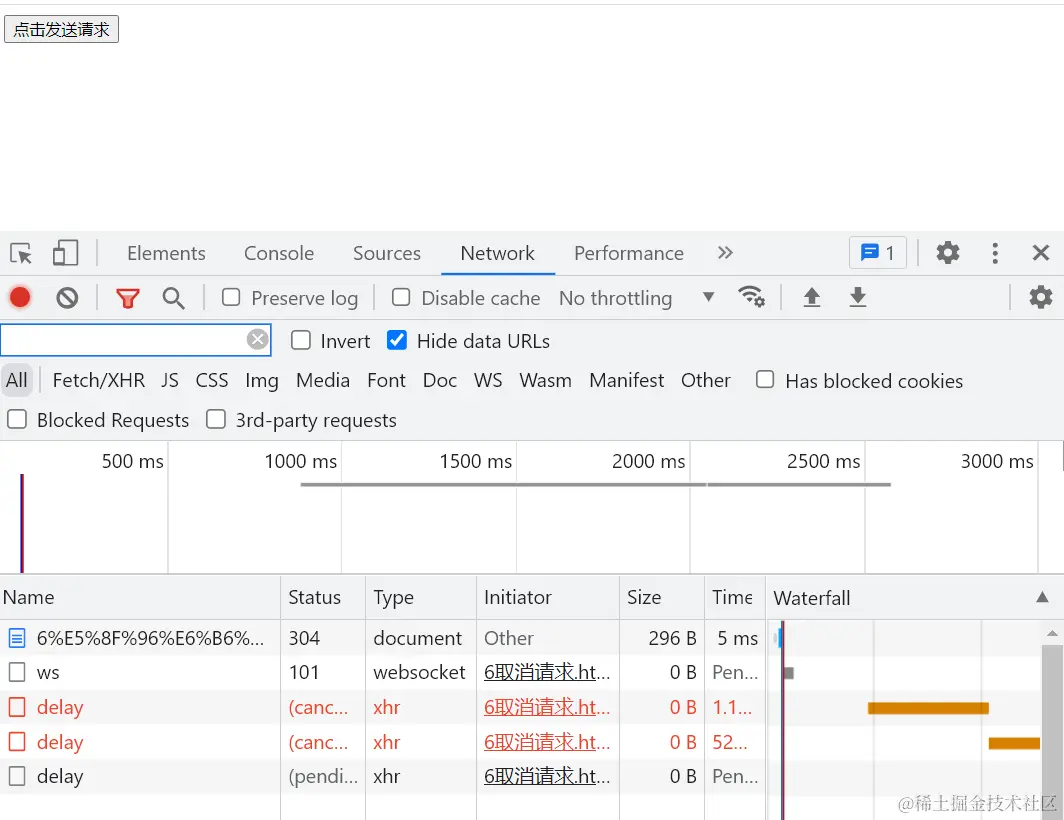The width and height of the screenshot is (1064, 820).
Task: Enable Blocked Requests checkbox
Action: click(17, 420)
